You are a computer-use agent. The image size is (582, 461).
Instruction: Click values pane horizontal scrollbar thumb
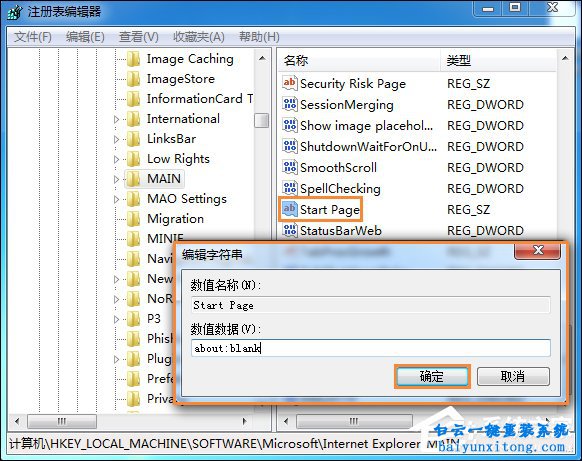[x=354, y=421]
